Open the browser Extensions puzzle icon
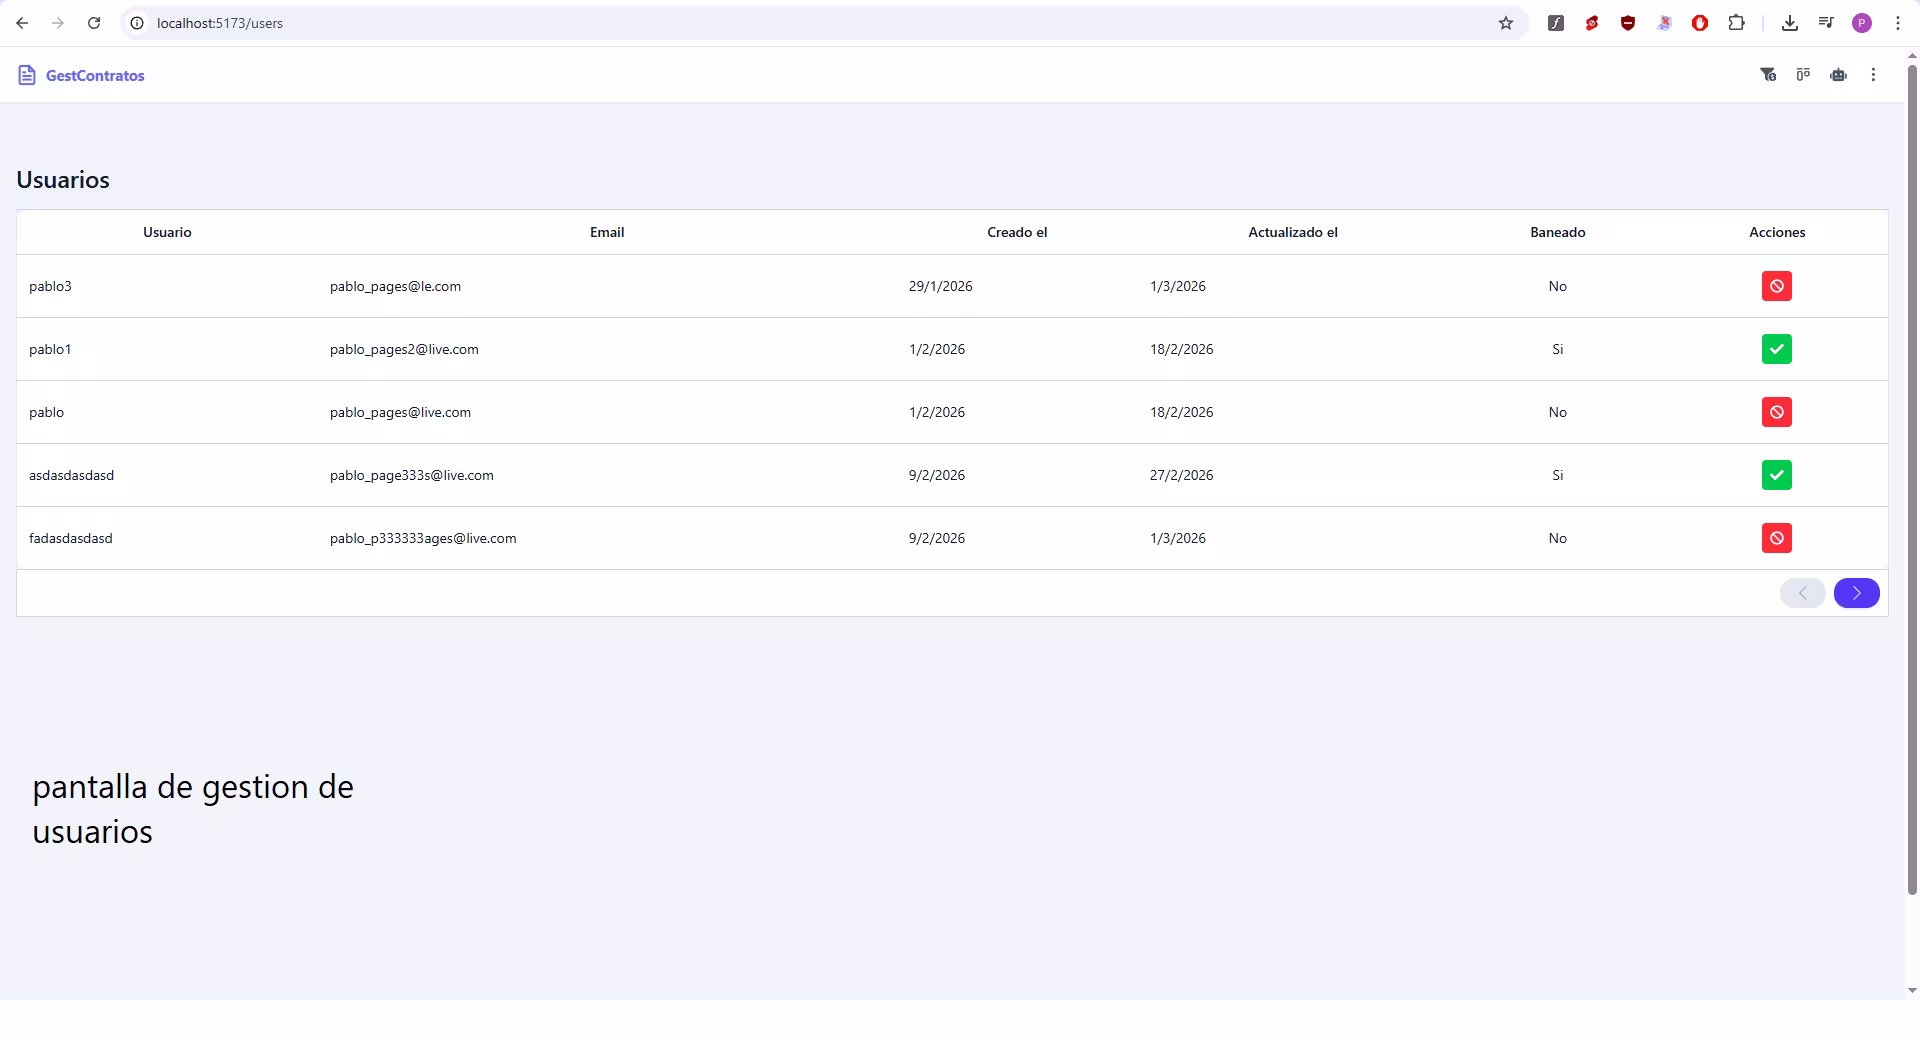Screen dimensions: 1920x1040 (x=1737, y=22)
